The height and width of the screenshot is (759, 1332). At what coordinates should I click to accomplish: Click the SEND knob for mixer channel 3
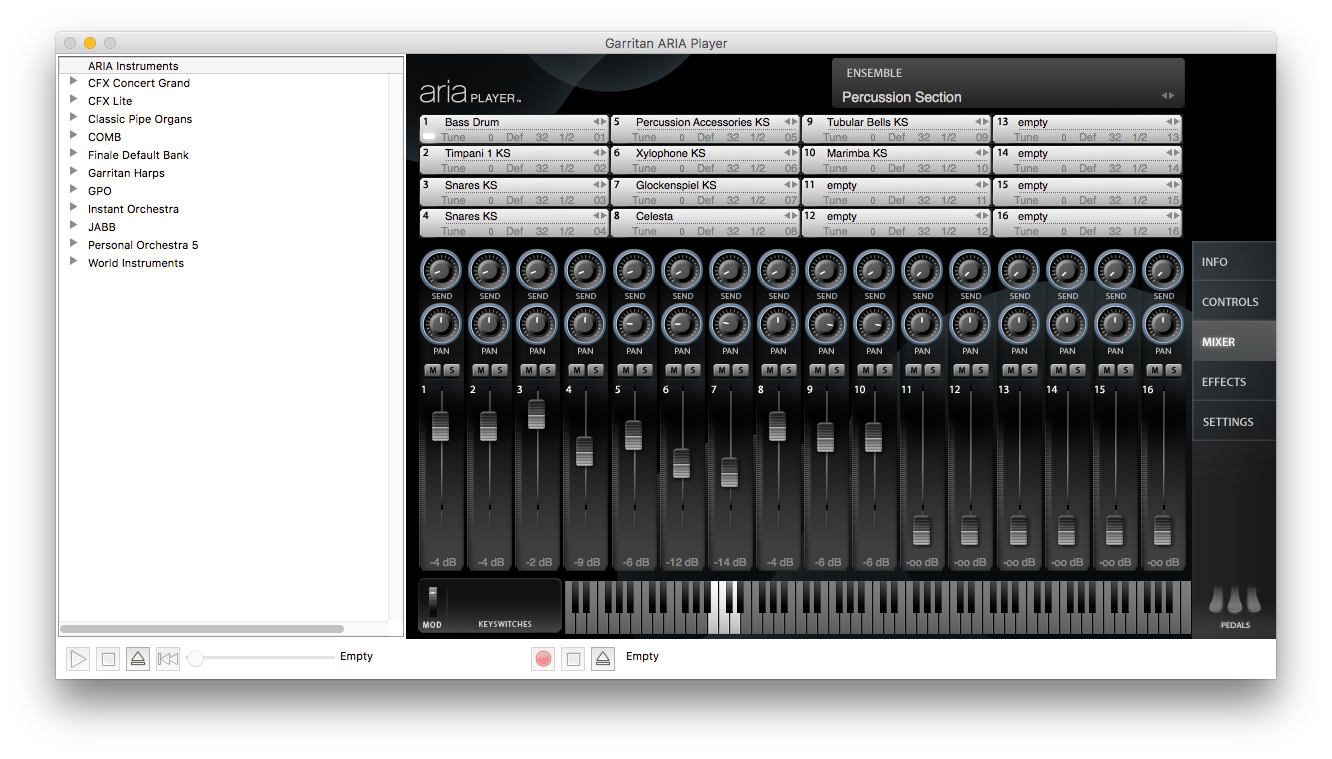click(537, 270)
